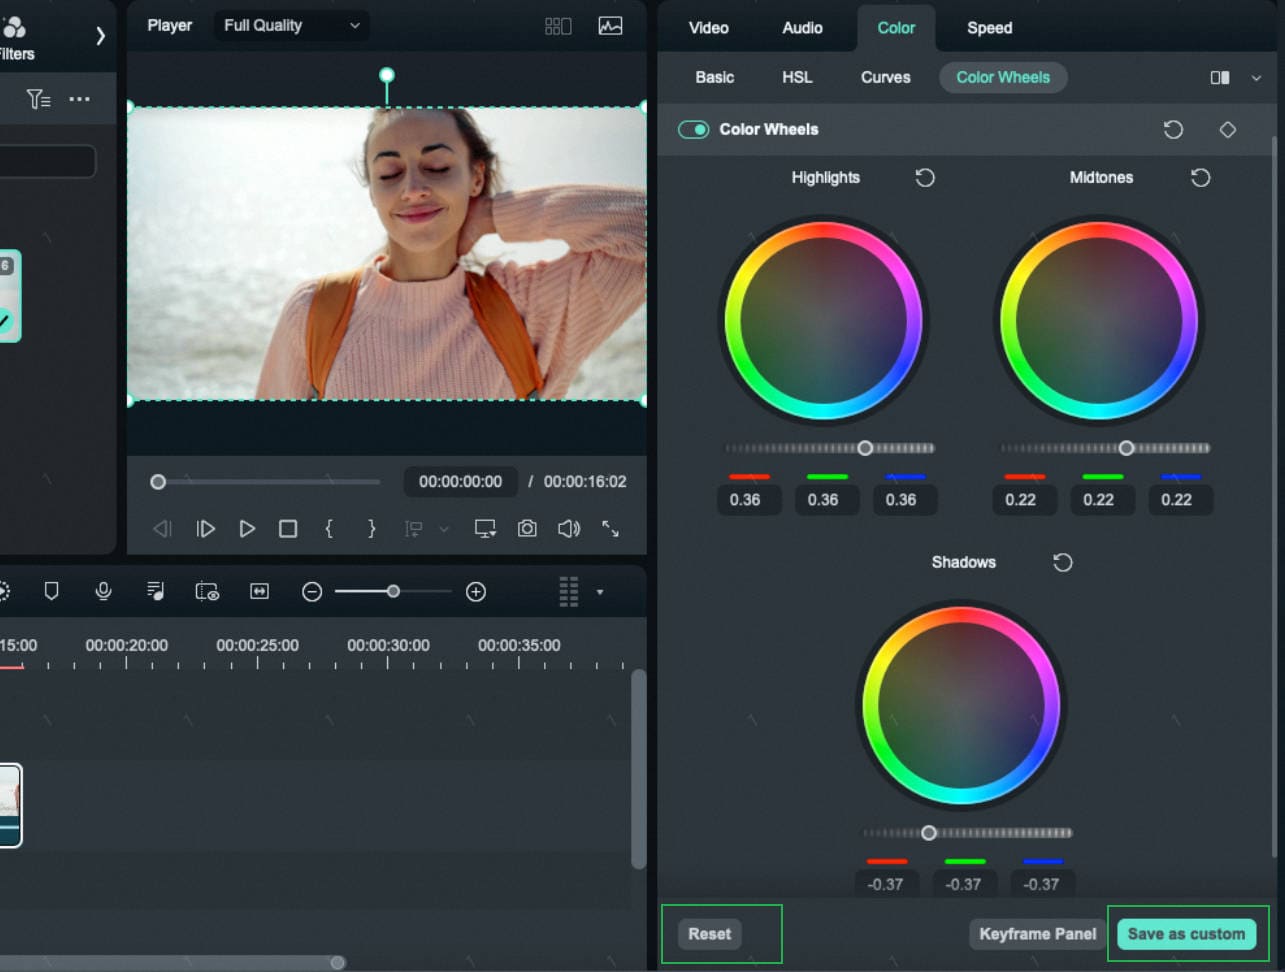Image resolution: width=1285 pixels, height=972 pixels.
Task: Open the external monitor display icon
Action: coord(485,529)
